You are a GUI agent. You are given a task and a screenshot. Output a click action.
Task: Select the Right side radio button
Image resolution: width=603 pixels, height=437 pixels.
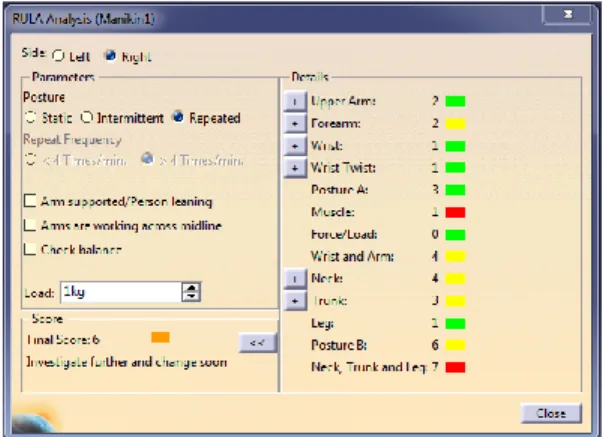pyautogui.click(x=110, y=56)
